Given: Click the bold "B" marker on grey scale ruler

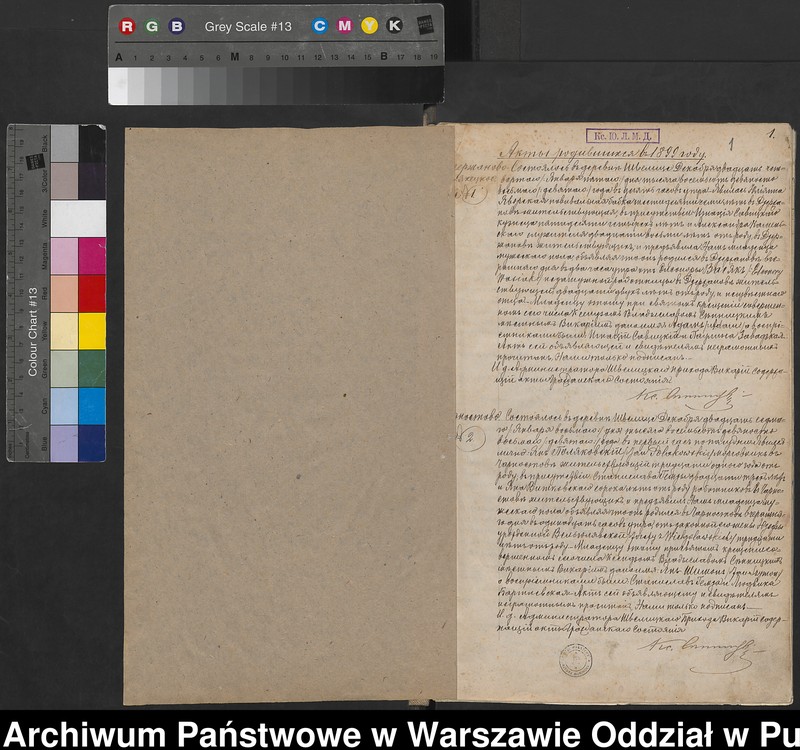Looking at the screenshot, I should coord(384,57).
